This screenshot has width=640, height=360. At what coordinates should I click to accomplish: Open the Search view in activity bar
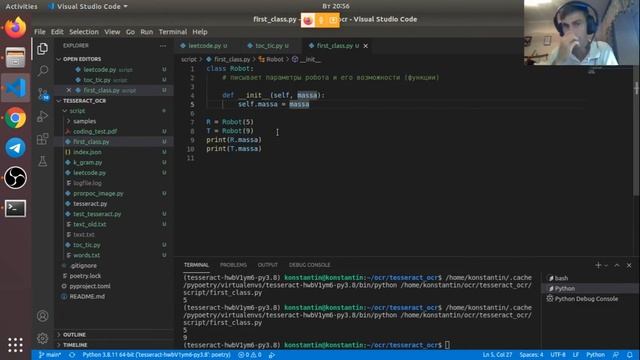point(42,71)
